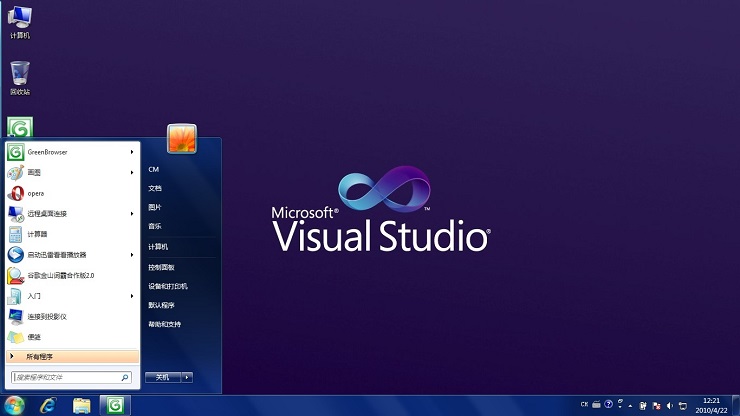Viewport: 740px width, 416px height.
Task: Click the 关机 shutdown button
Action: pyautogui.click(x=163, y=377)
